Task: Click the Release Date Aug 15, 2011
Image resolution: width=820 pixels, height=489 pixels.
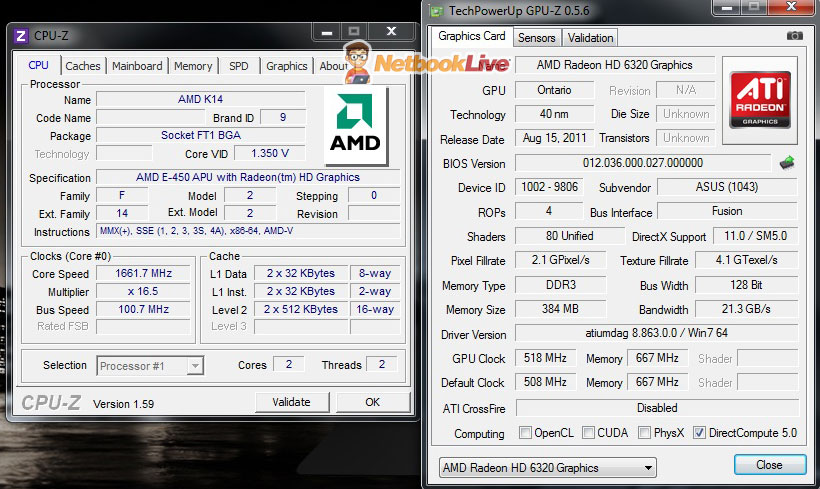Action: [554, 138]
